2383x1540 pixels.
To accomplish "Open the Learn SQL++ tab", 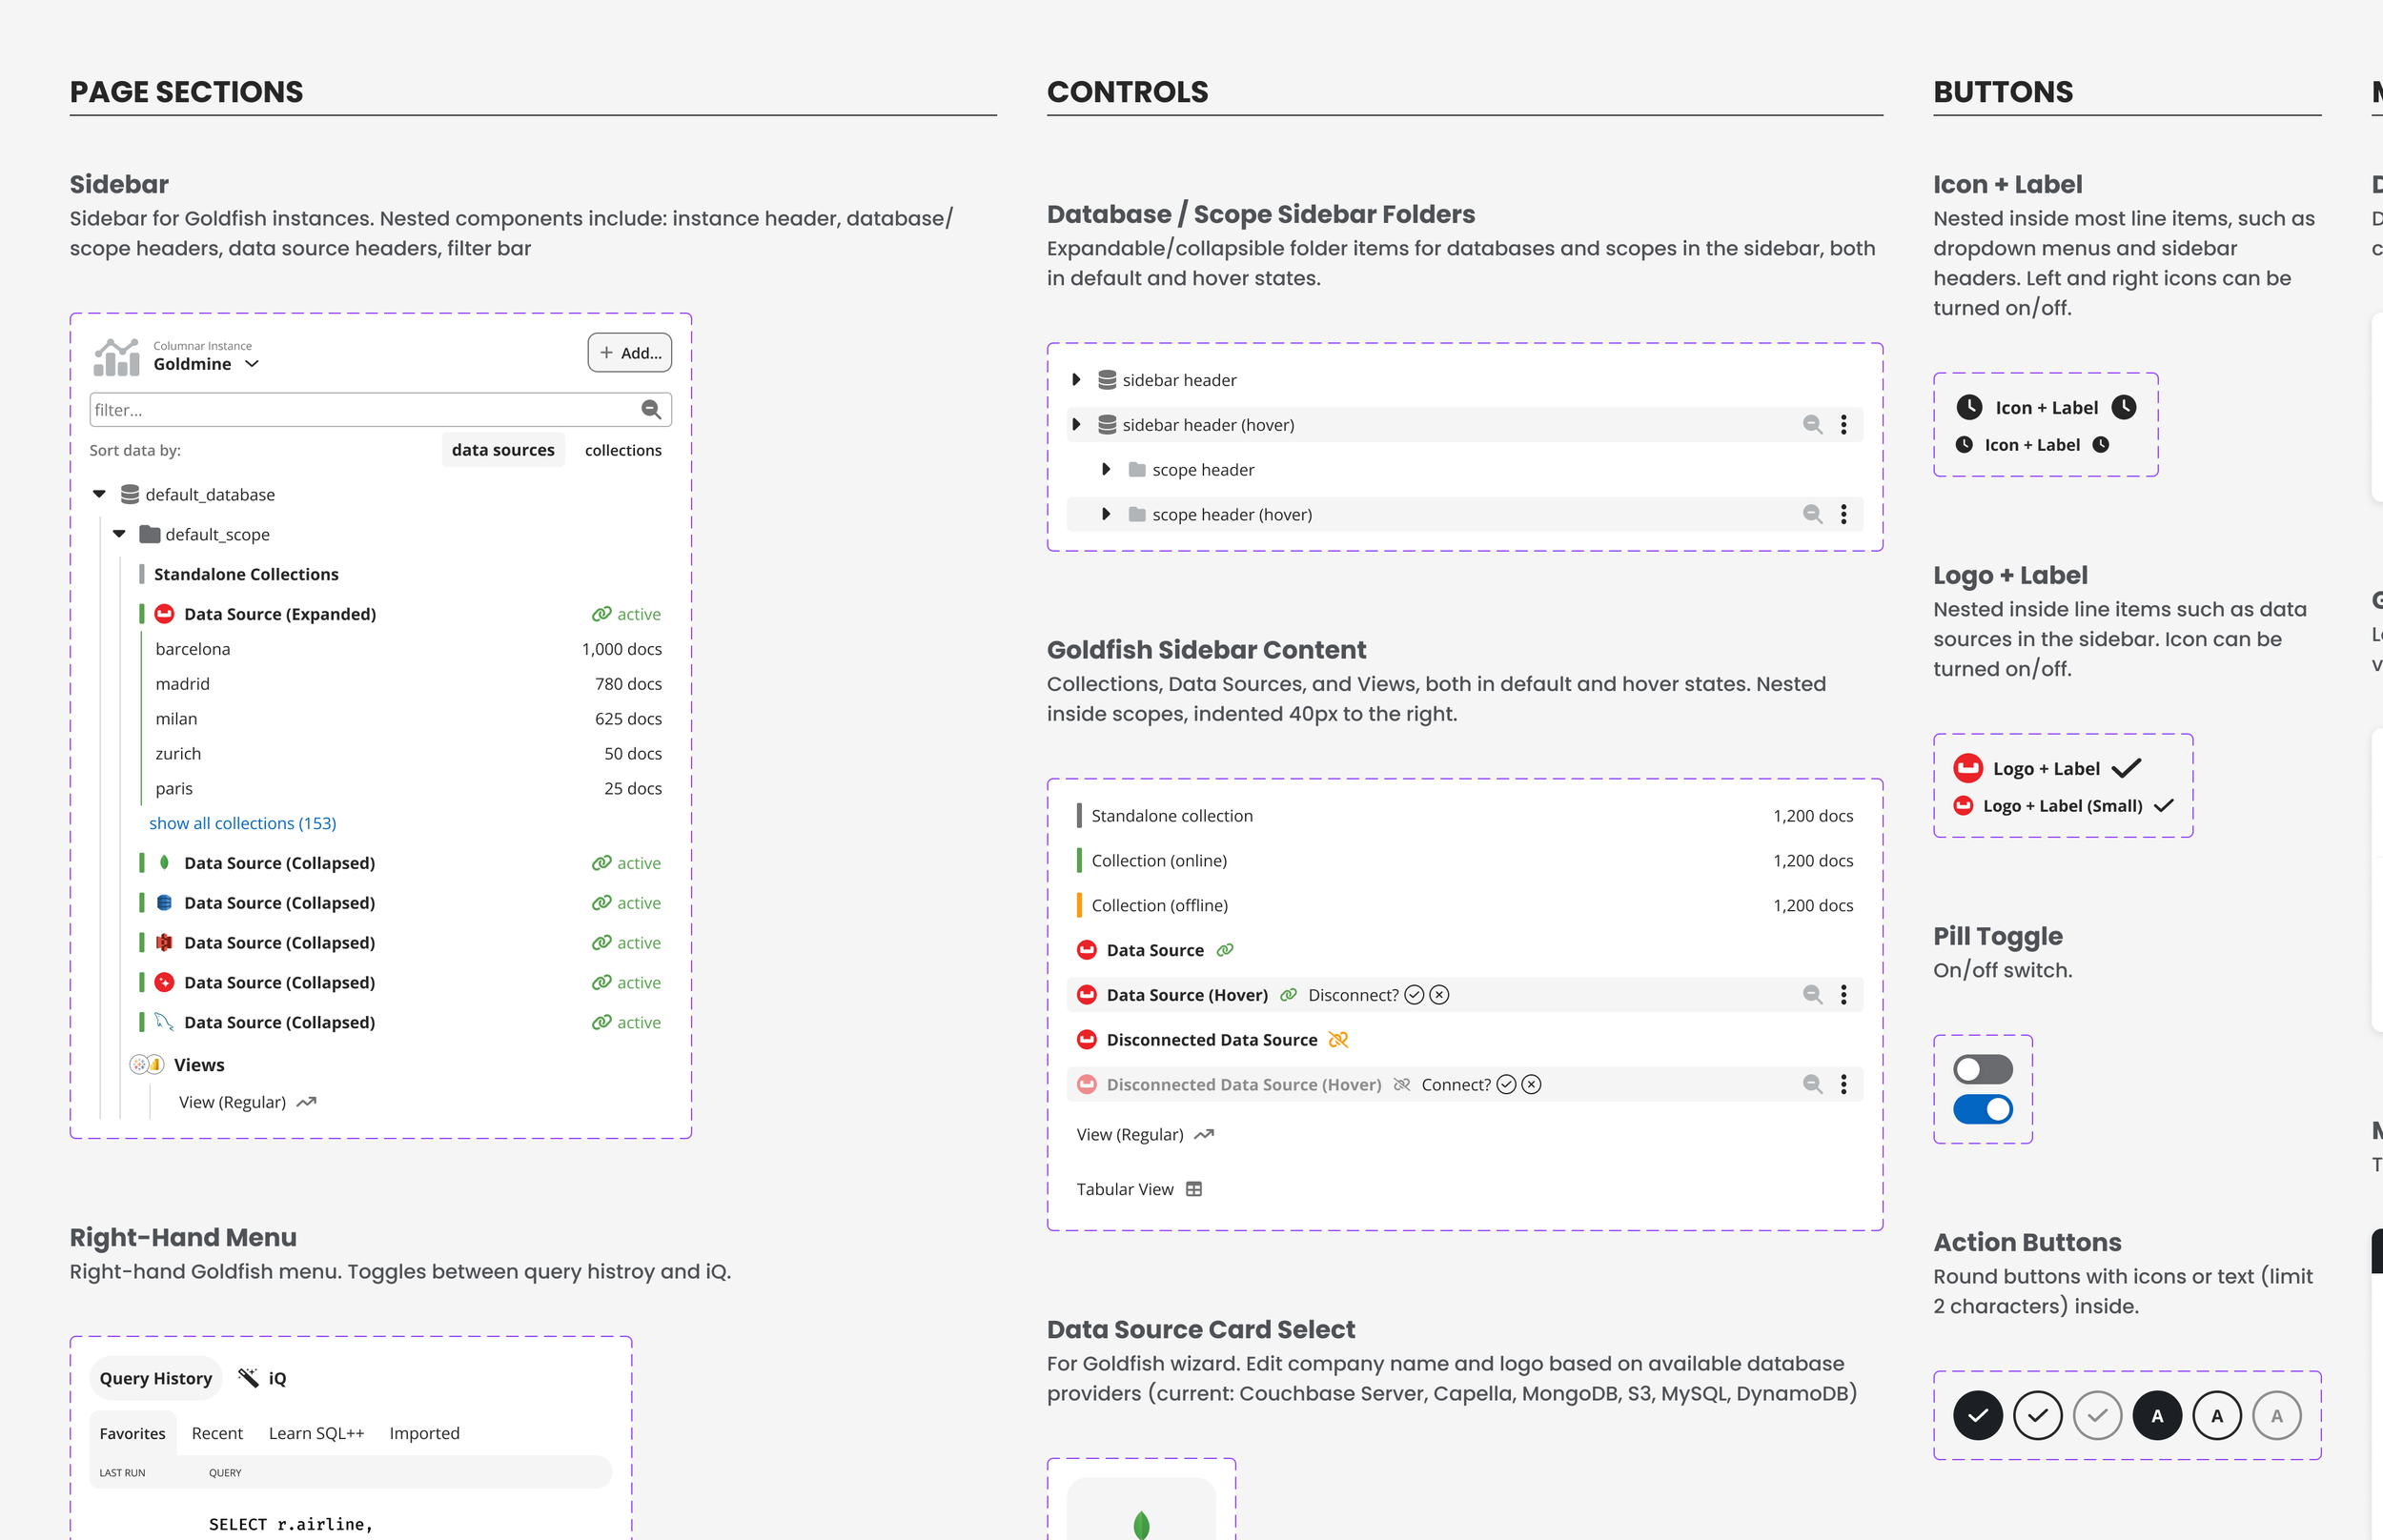I will (x=316, y=1433).
